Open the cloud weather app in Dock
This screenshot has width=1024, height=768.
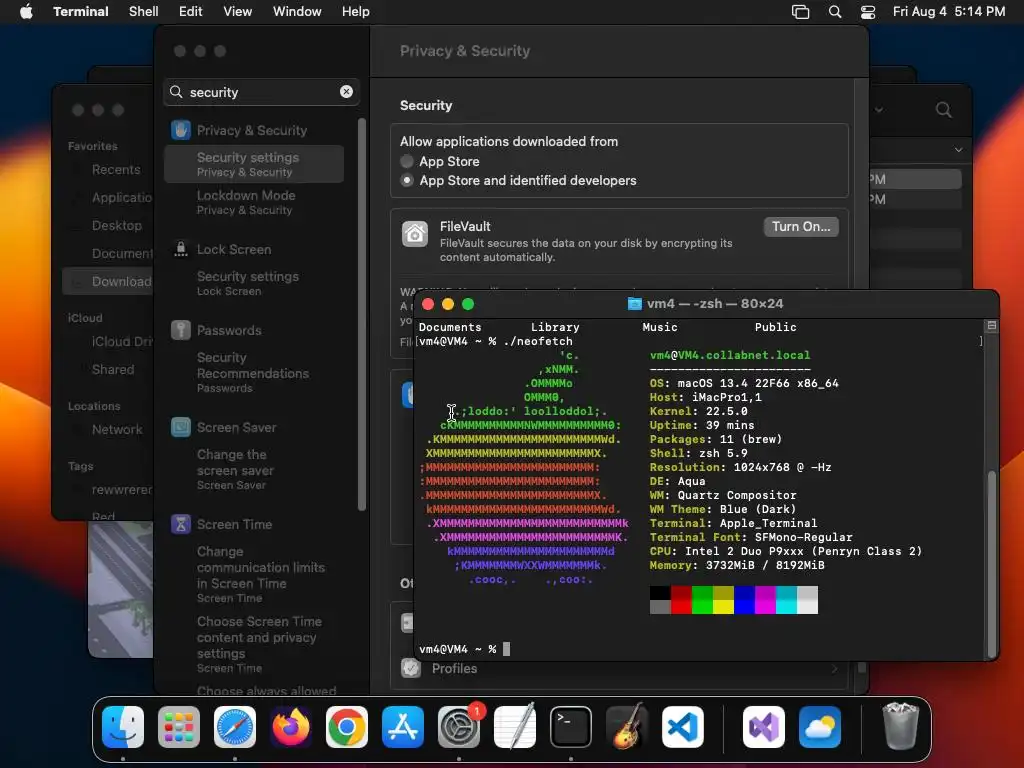[820, 727]
